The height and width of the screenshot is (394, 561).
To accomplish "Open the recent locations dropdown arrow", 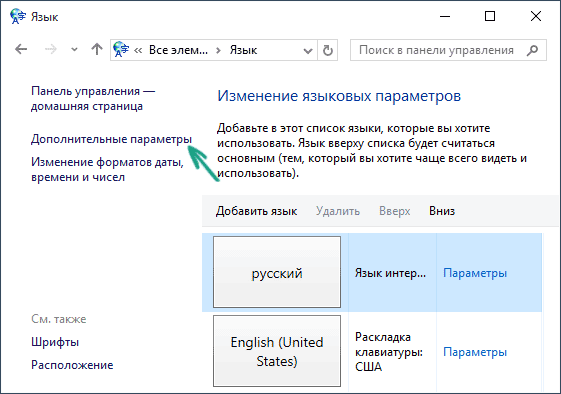I will pos(74,50).
